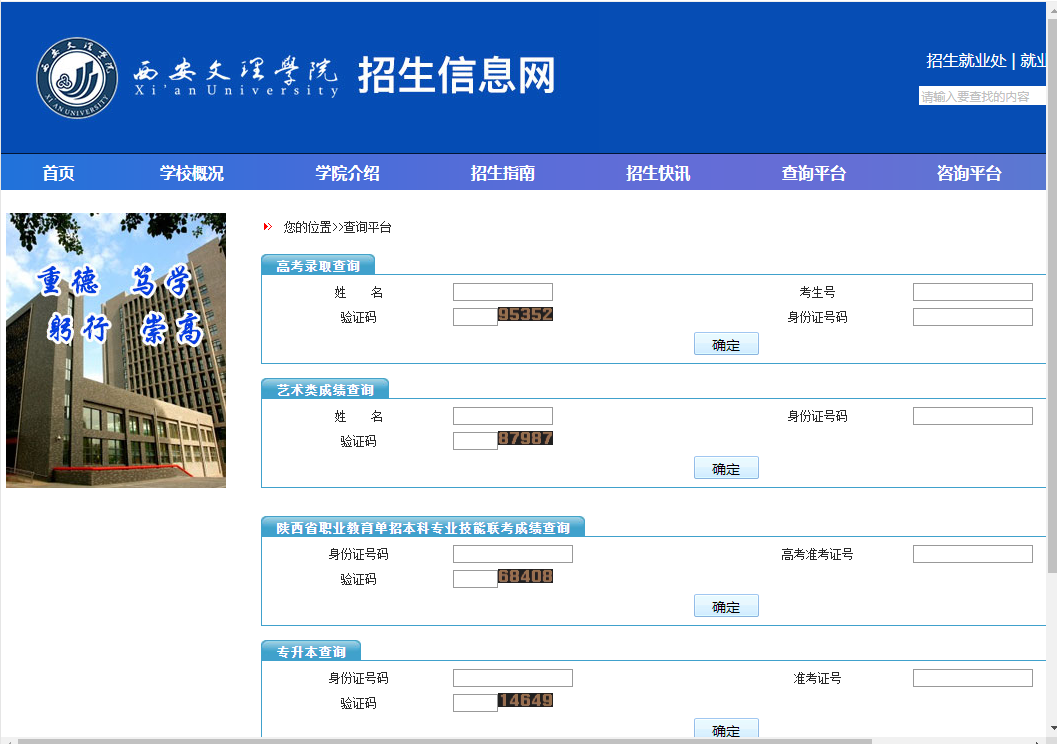This screenshot has width=1057, height=744.
Task: Open the 首页 navigation menu item
Action: tap(58, 173)
